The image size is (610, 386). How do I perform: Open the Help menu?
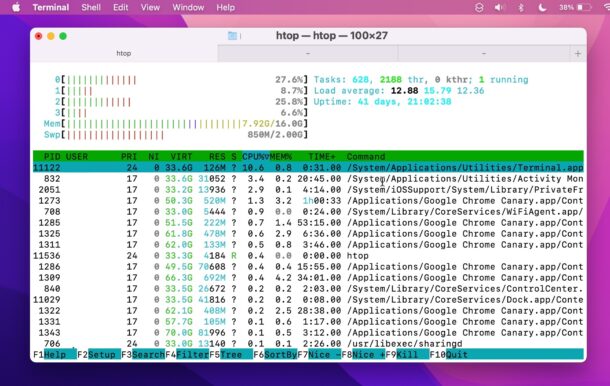226,7
